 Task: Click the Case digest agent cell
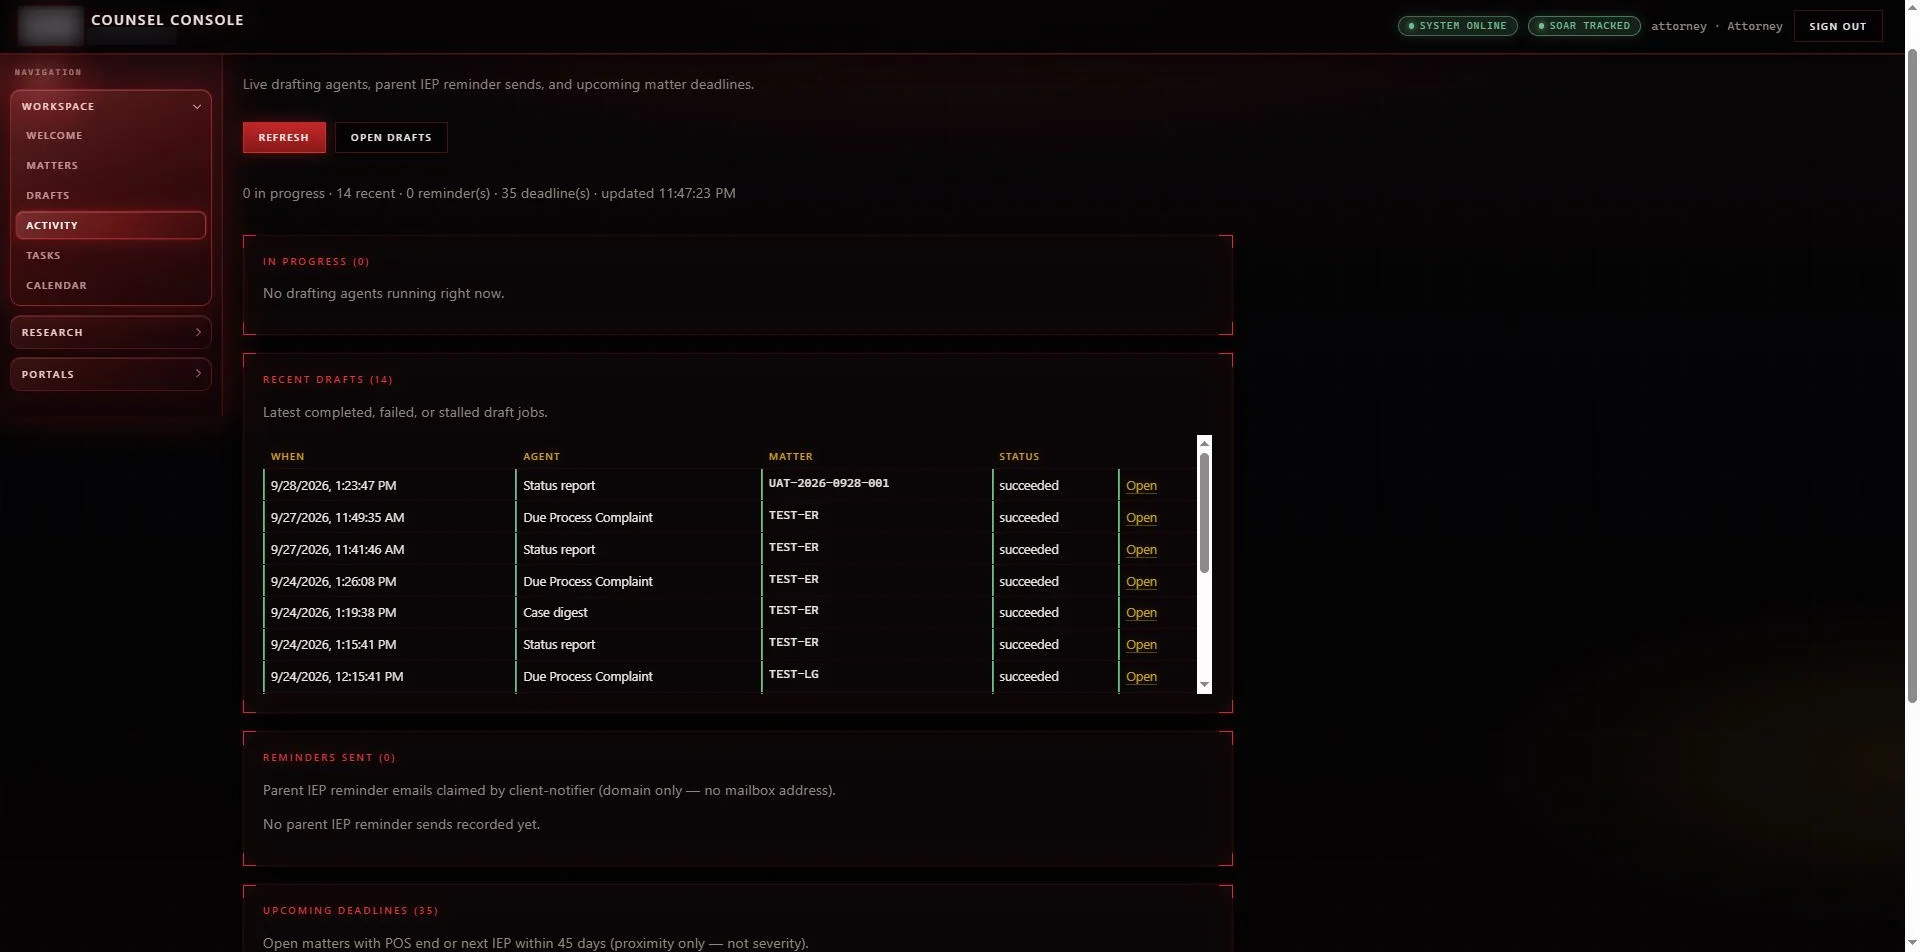click(638, 613)
